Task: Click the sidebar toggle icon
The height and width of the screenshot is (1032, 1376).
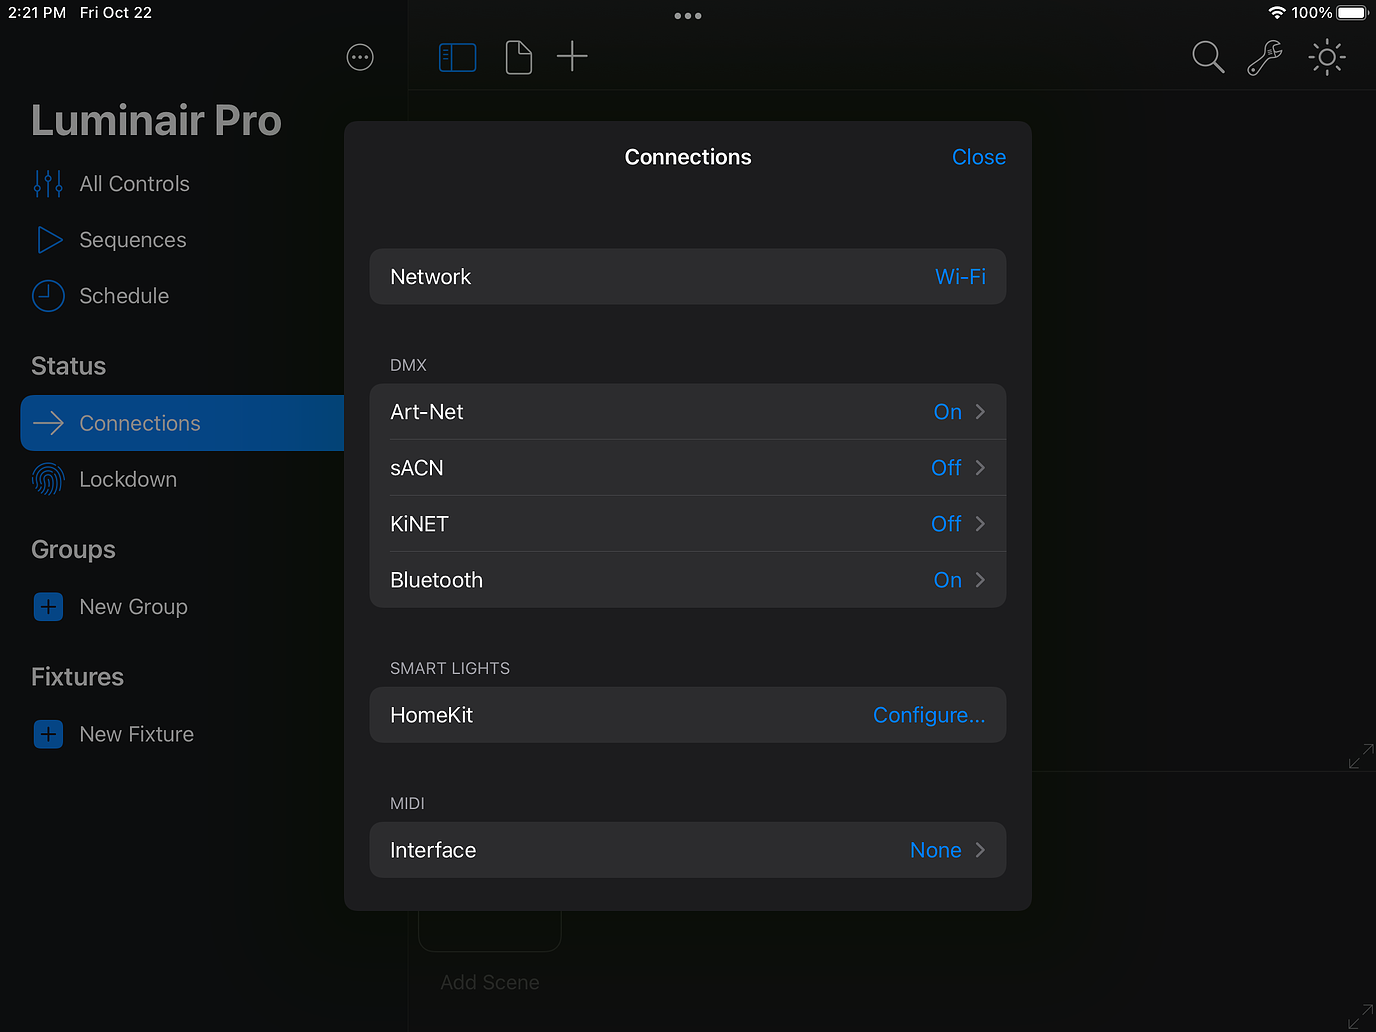Action: 457,57
